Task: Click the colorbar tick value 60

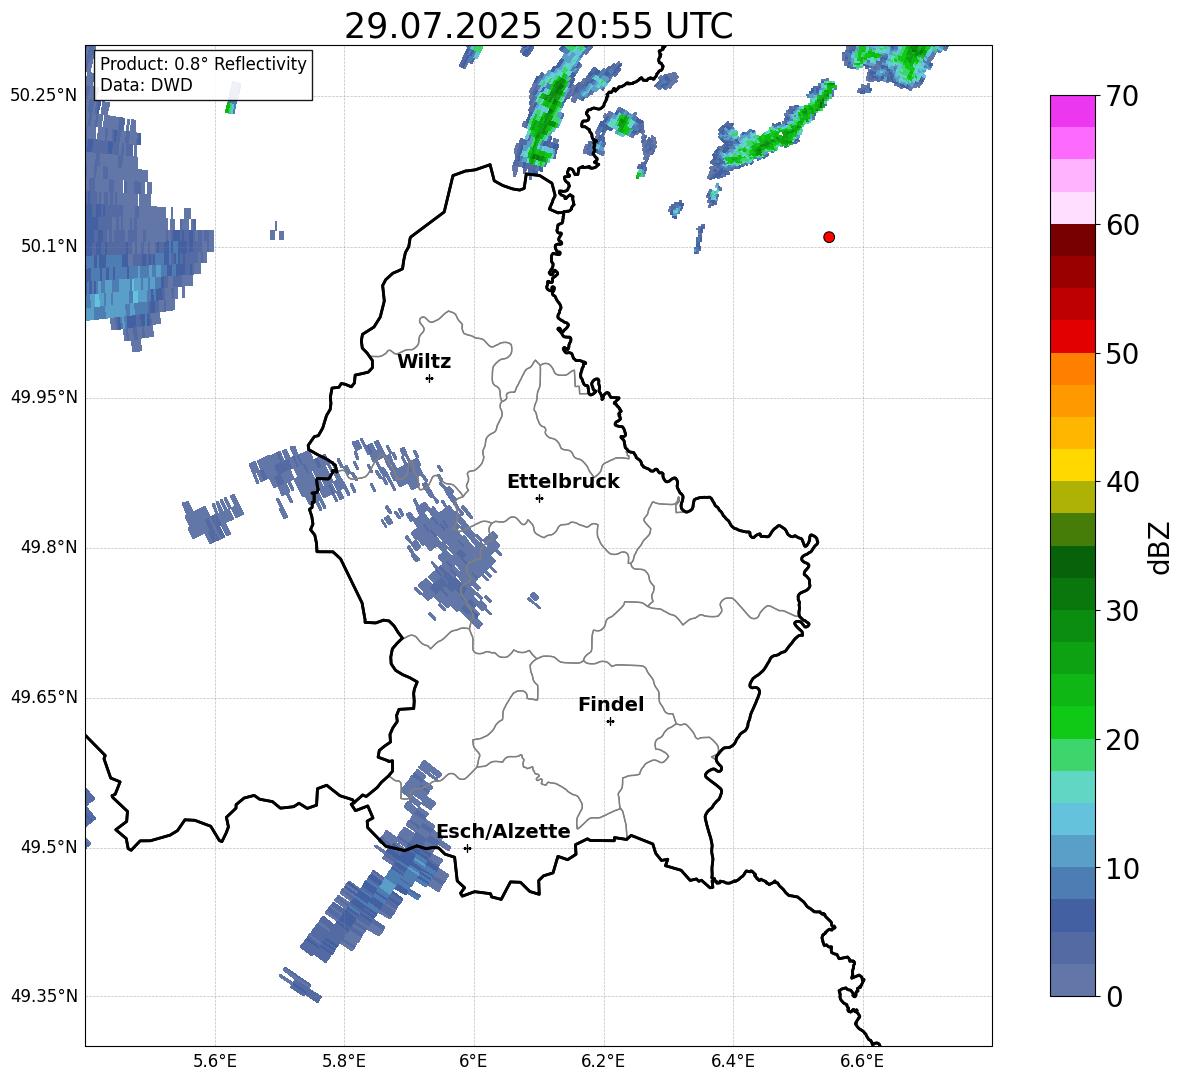Action: 1121,225
